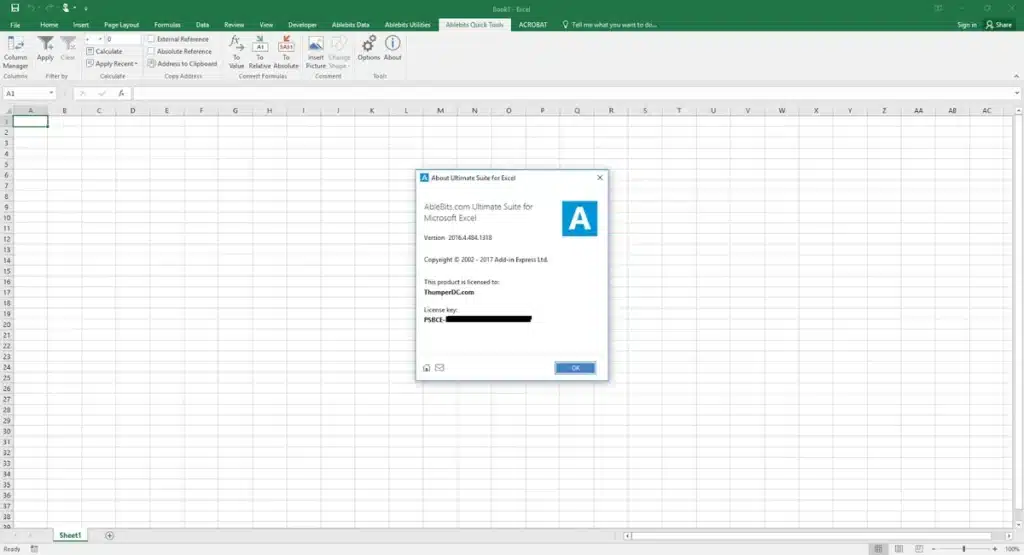Enable the Absolute Reference checkbox
1024x555 pixels.
coord(151,51)
